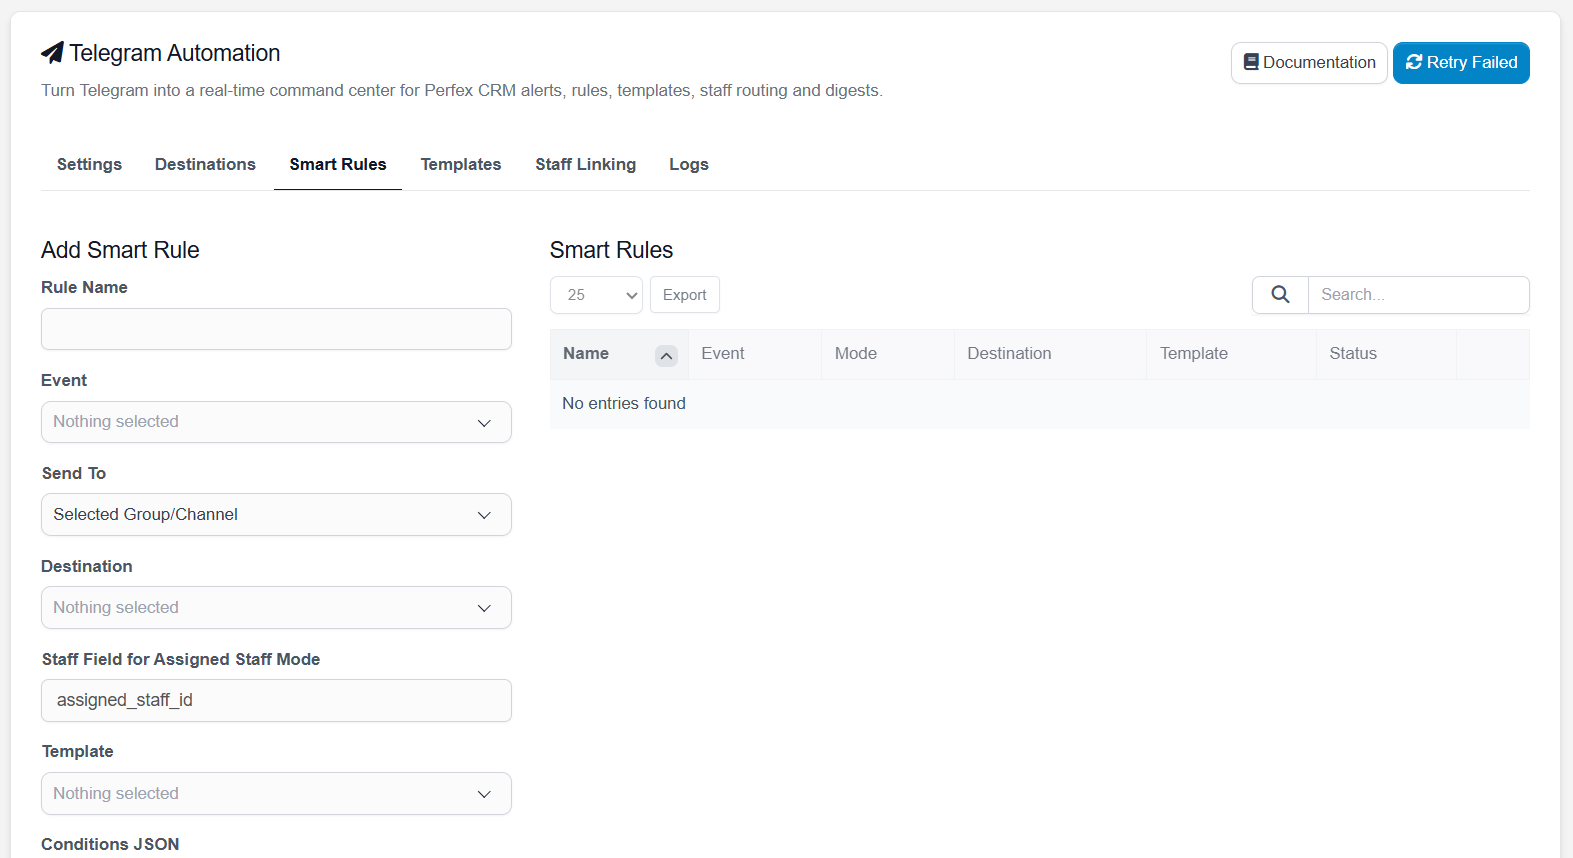Screen dimensions: 1573x858
Task: Click the Search rules input box
Action: pos(1418,295)
